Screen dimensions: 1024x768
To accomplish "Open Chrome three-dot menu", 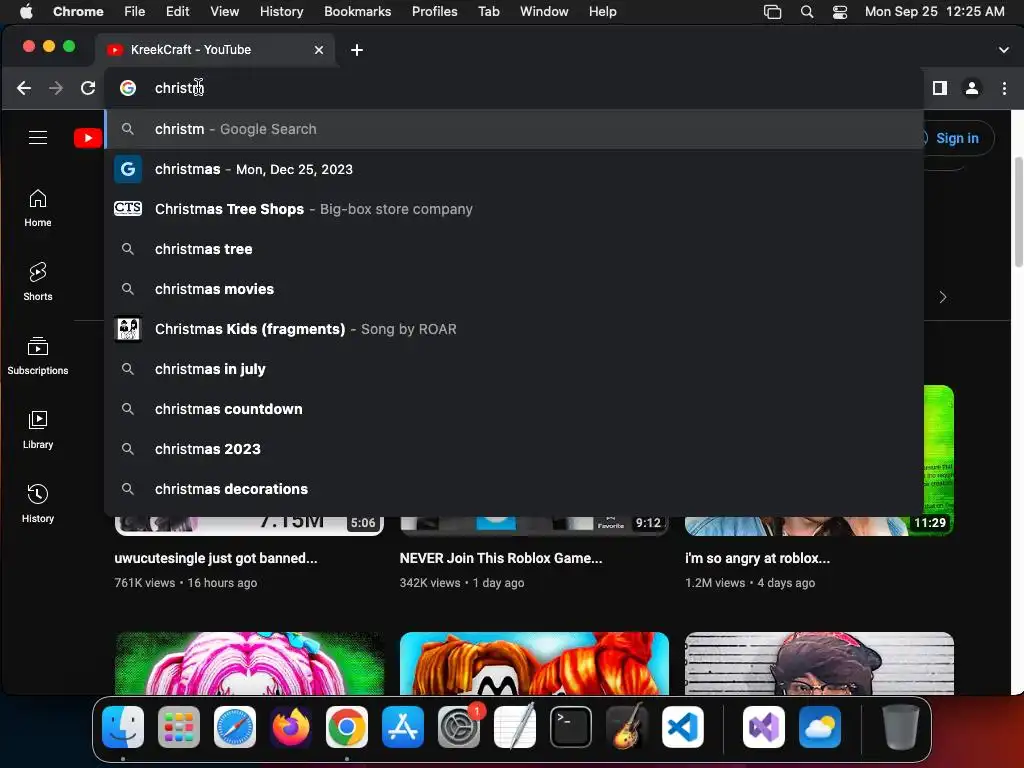I will coord(1004,88).
